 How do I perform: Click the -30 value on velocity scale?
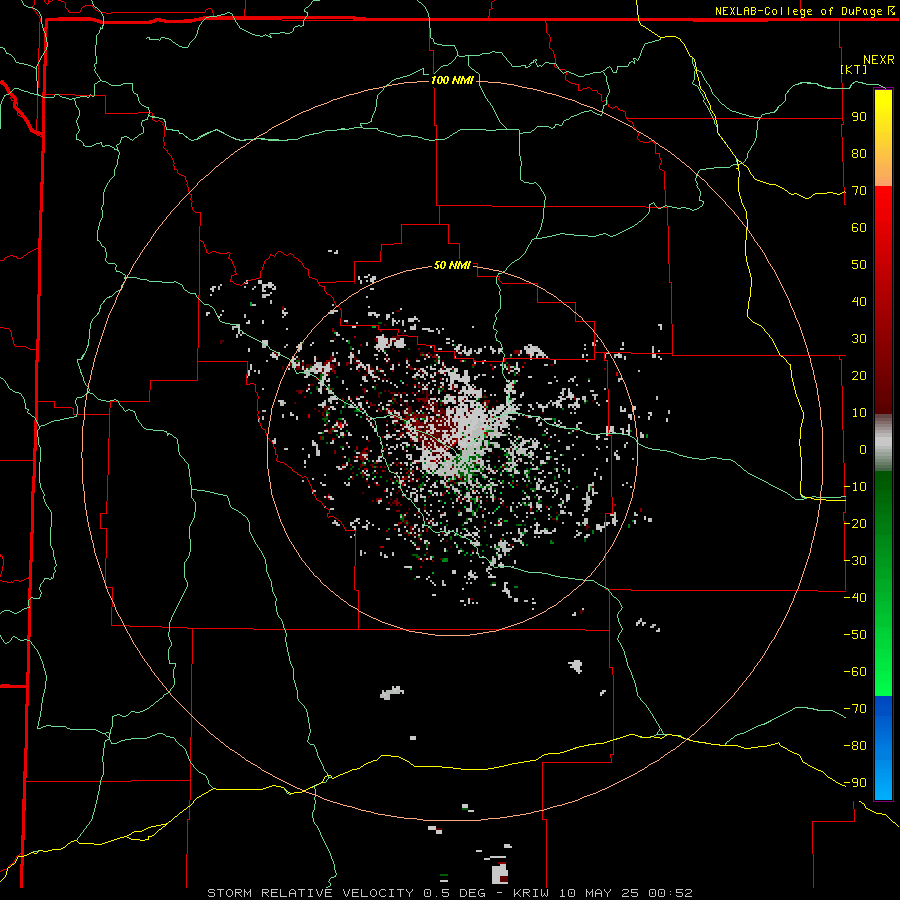click(855, 561)
